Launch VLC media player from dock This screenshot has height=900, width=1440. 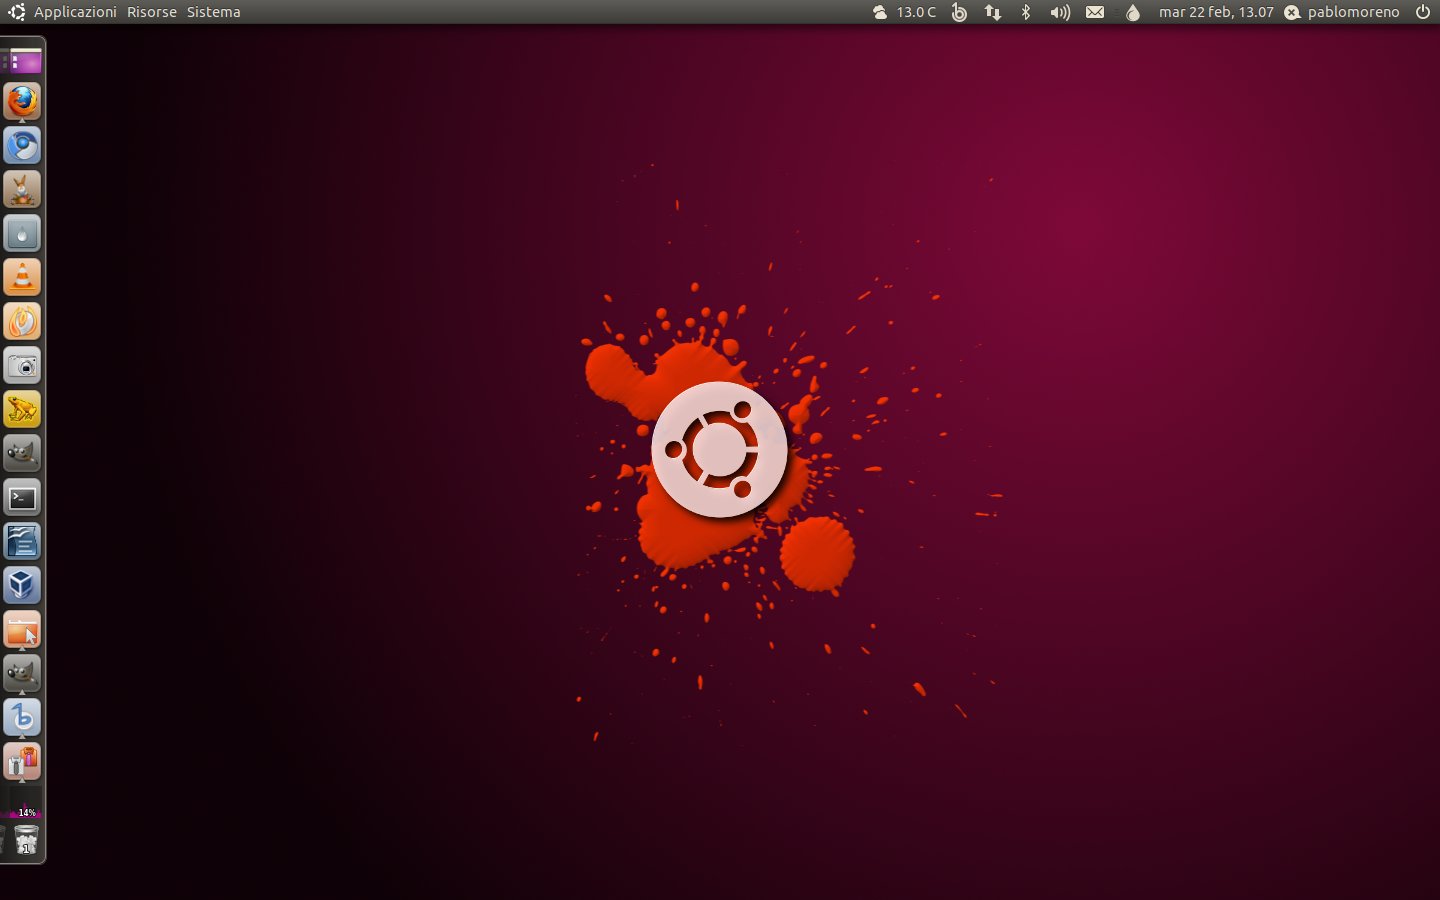22,278
